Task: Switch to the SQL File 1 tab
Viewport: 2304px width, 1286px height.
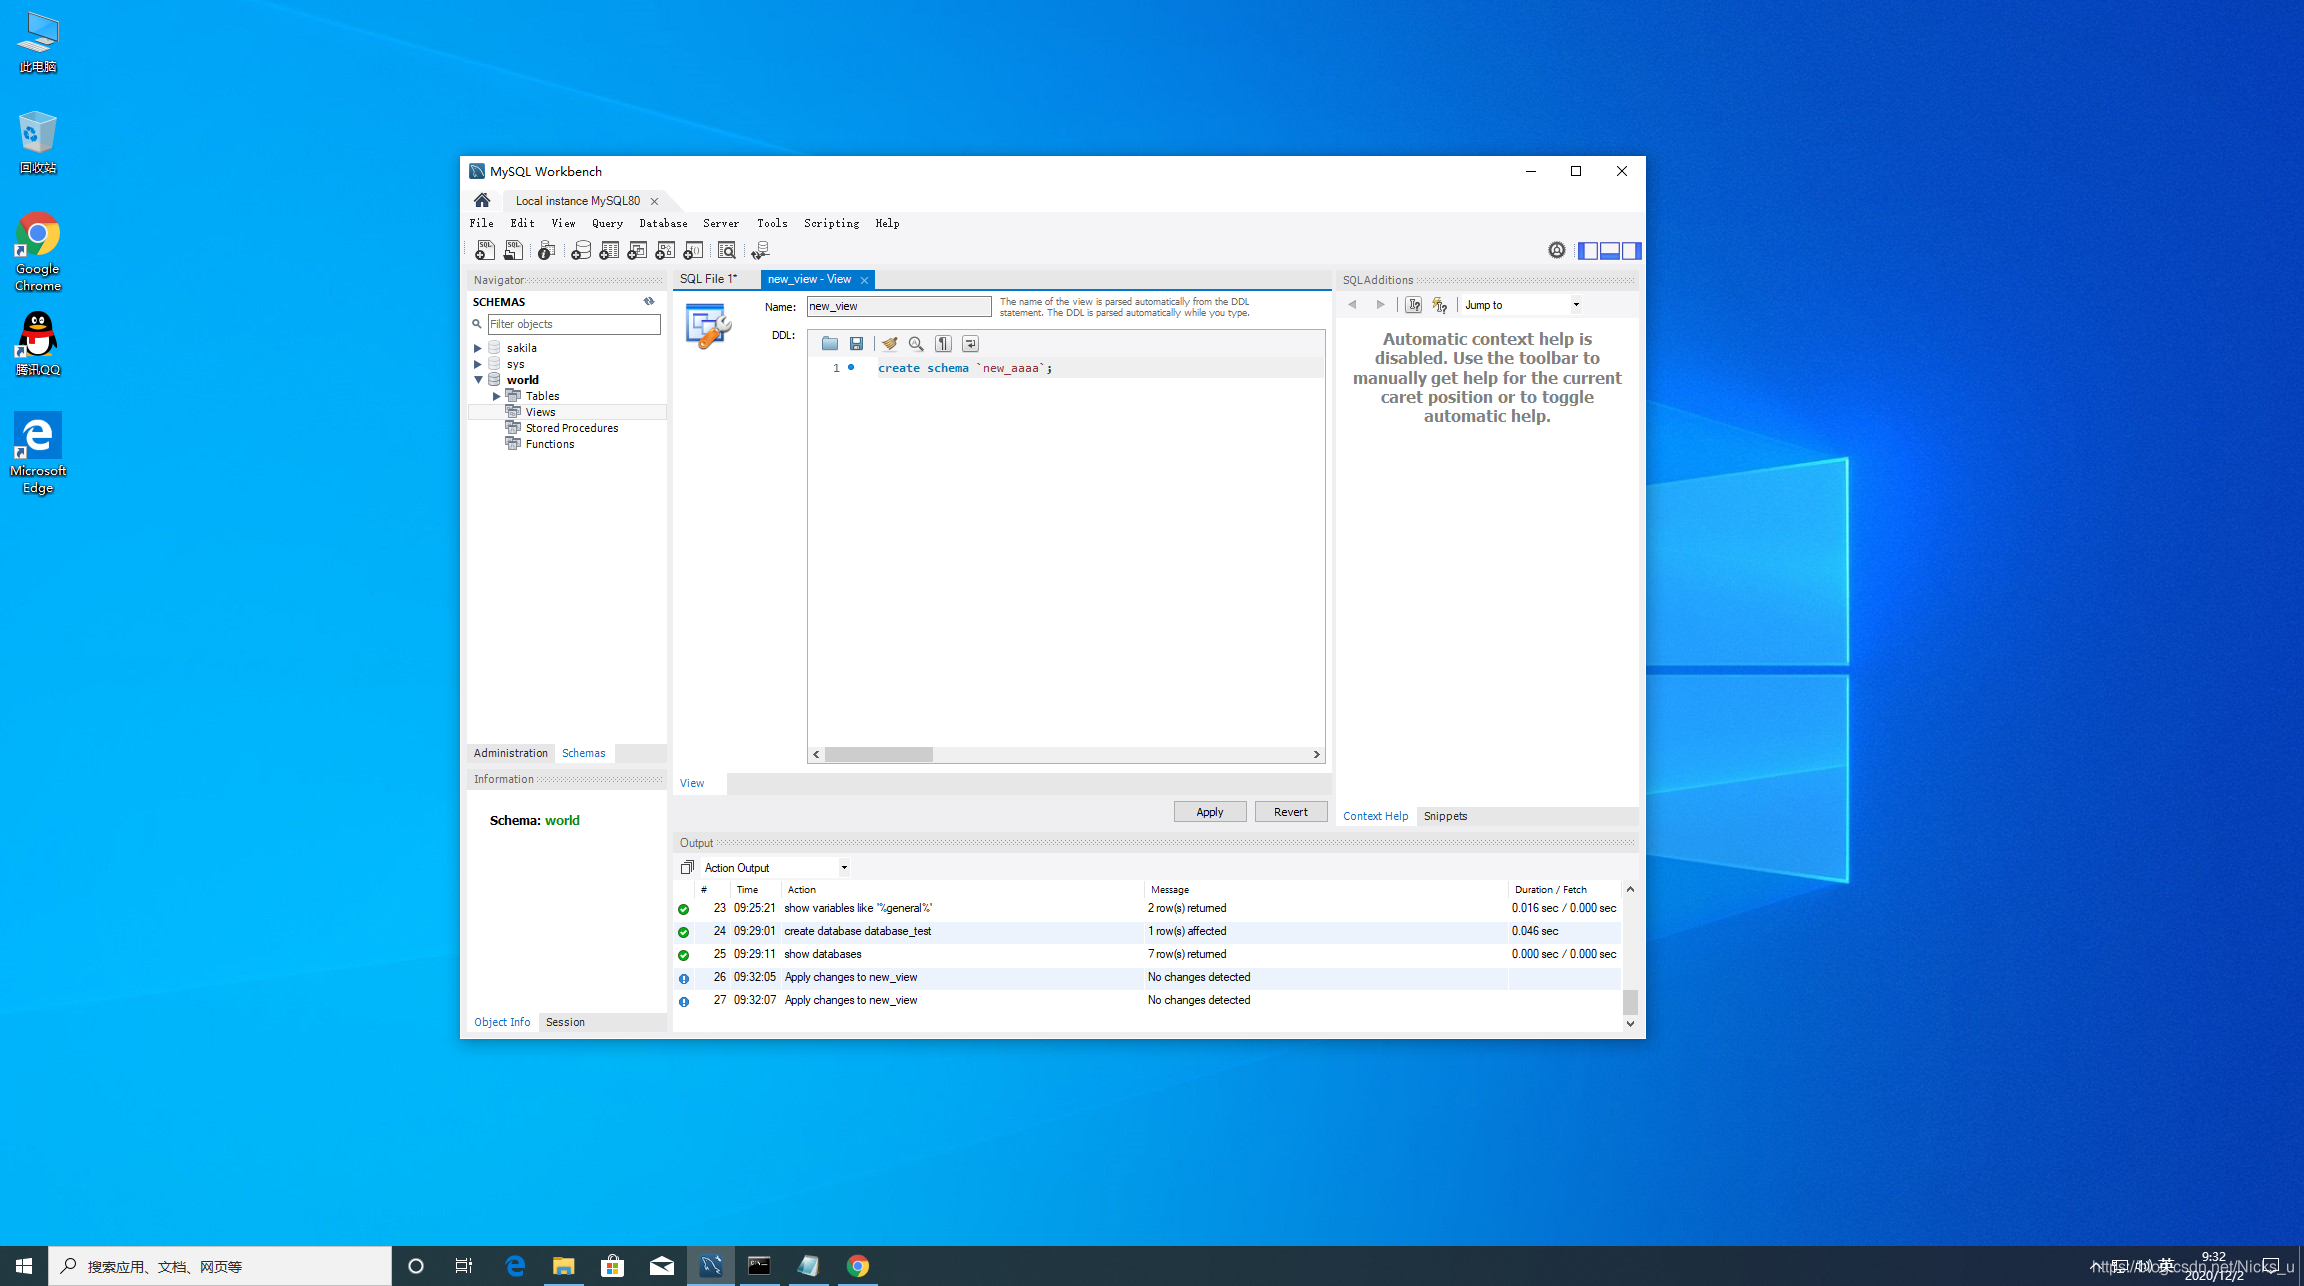Action: [x=708, y=279]
